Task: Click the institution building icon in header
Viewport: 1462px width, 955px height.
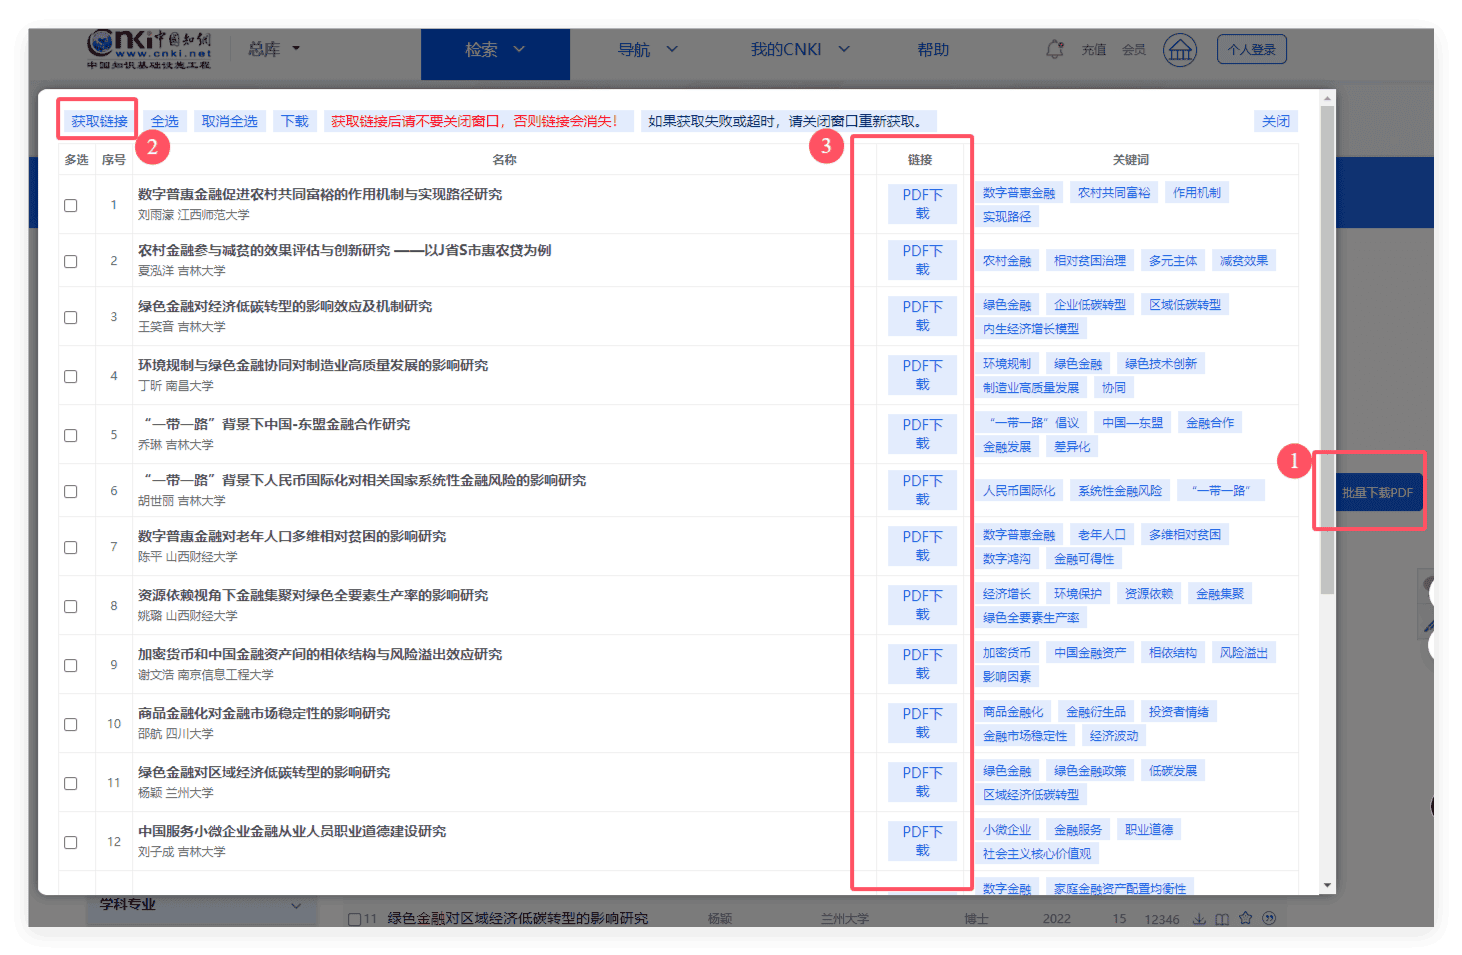Action: coord(1180,49)
